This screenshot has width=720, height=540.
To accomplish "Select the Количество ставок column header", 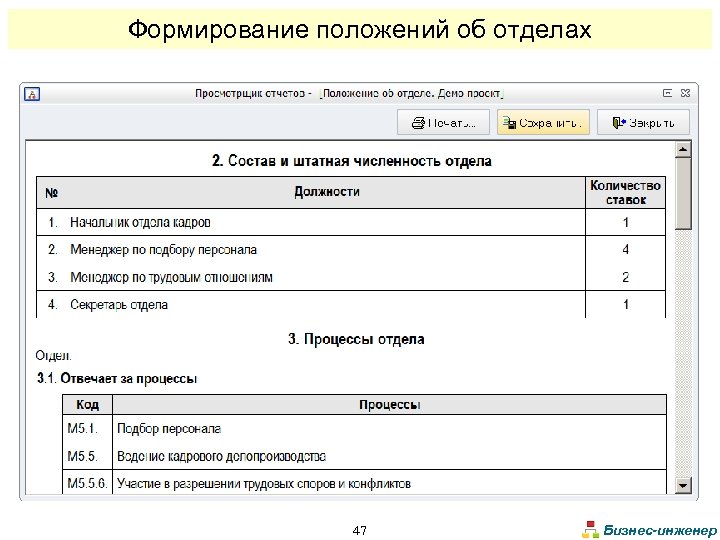I will (626, 192).
